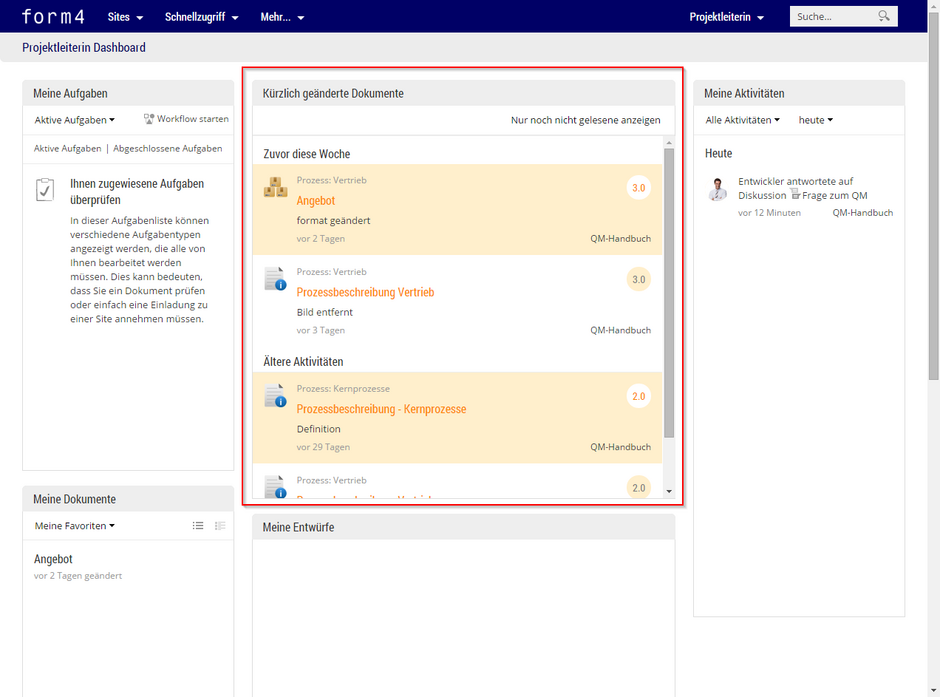
Task: Click the clipboard checkmark task icon
Action: click(45, 190)
